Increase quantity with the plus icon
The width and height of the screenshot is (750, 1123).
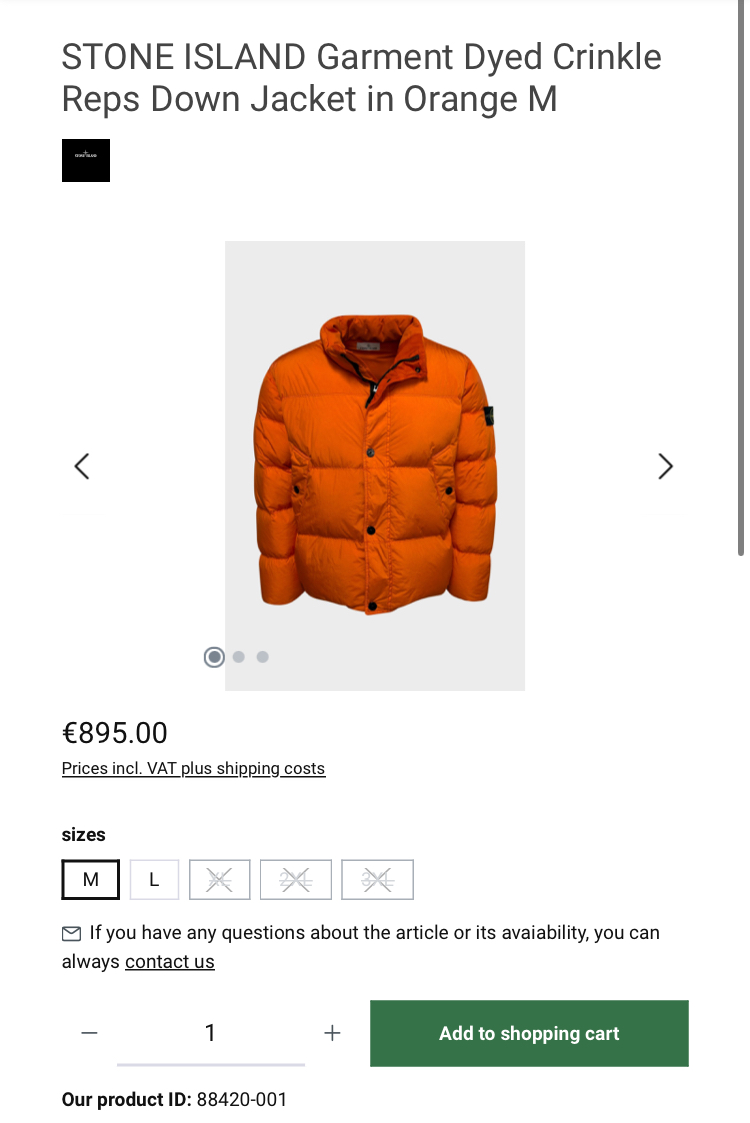332,1033
